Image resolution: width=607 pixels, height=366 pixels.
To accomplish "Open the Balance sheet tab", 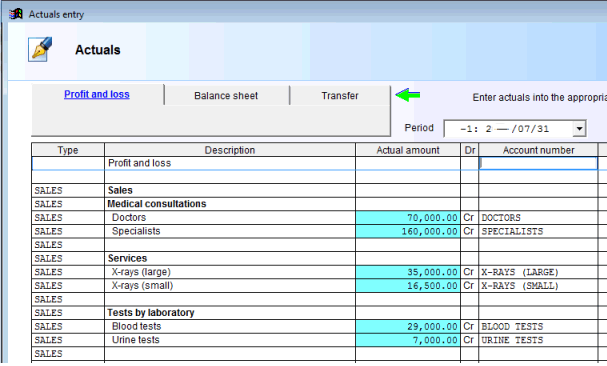I will [x=226, y=96].
